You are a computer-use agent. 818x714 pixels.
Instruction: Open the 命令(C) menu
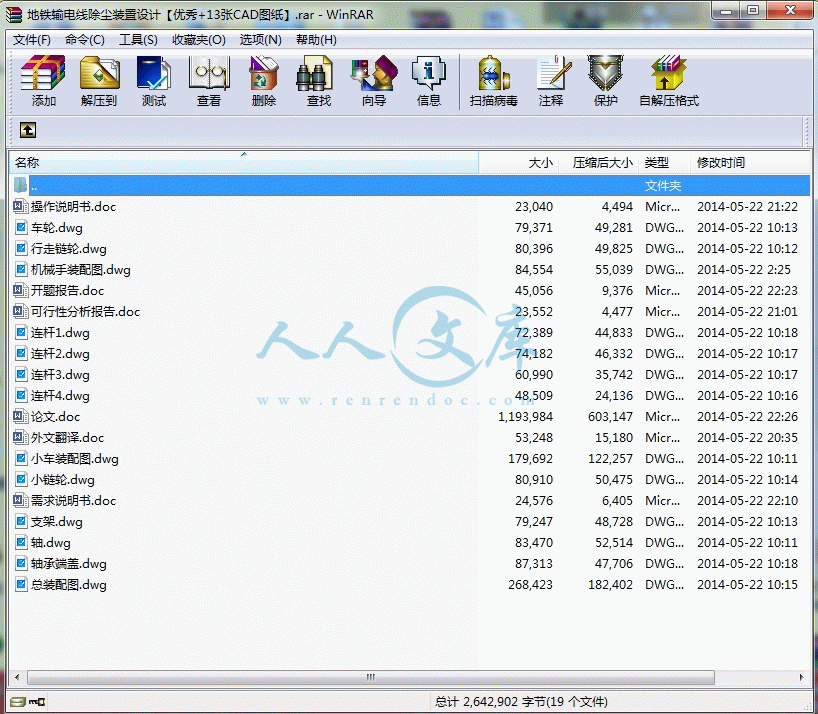coord(85,40)
